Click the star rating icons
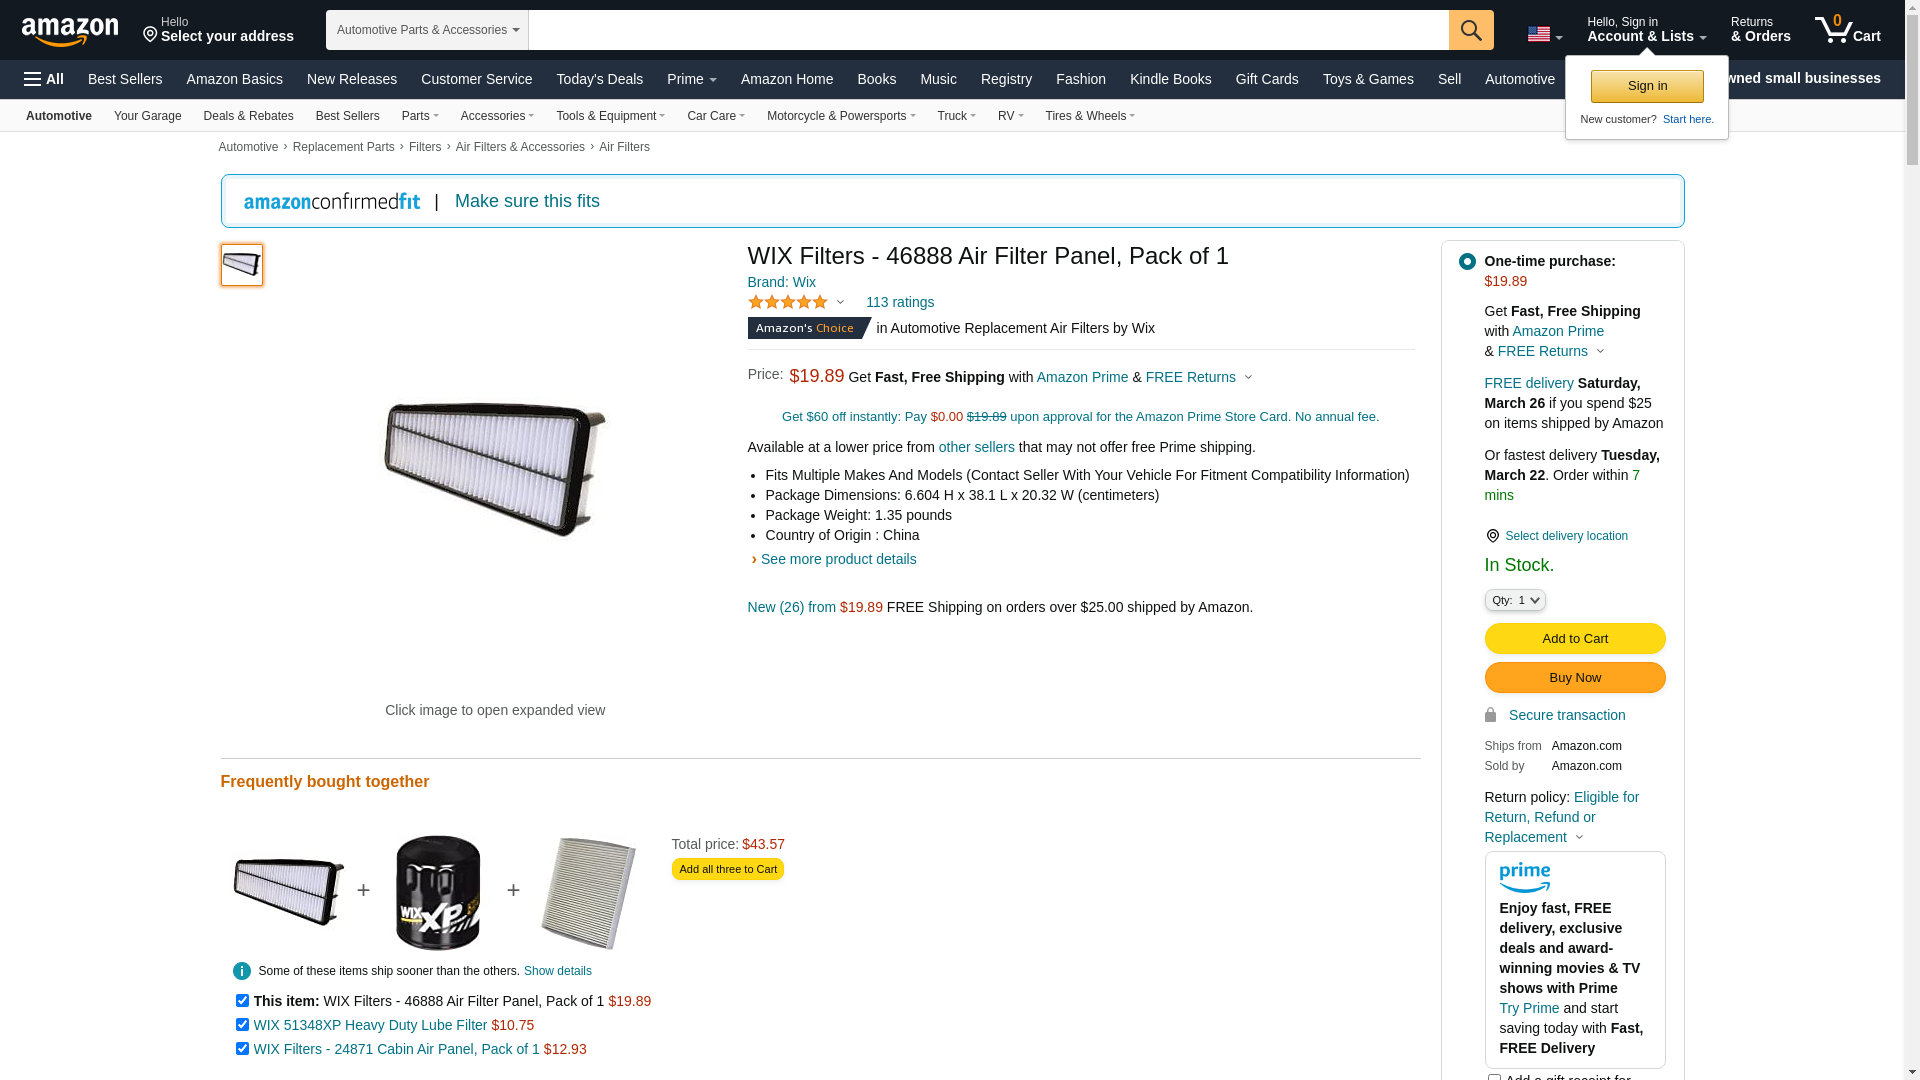 point(788,302)
